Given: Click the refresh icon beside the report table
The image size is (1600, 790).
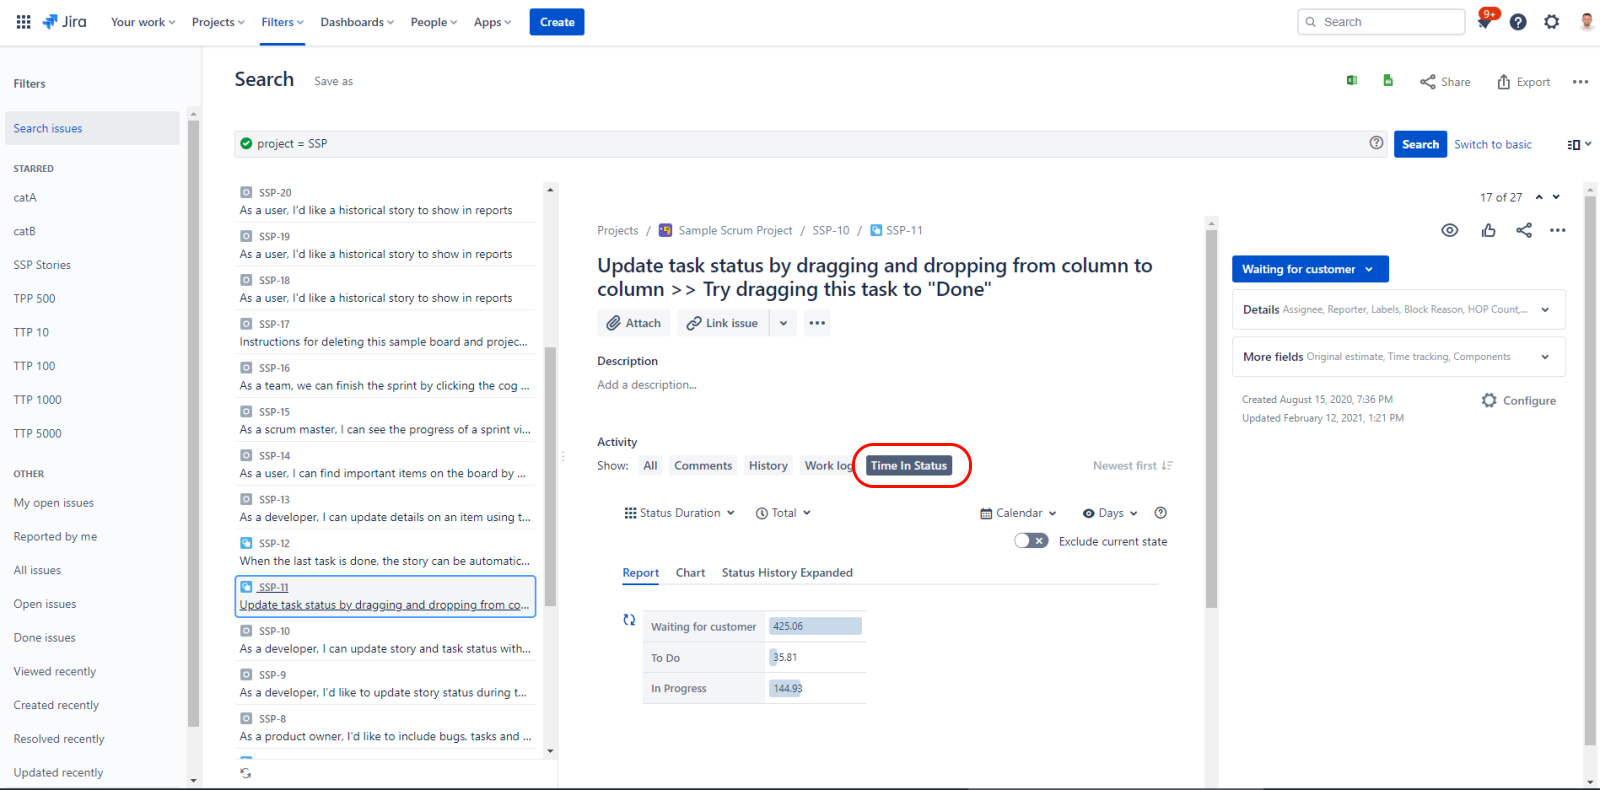Looking at the screenshot, I should (629, 620).
